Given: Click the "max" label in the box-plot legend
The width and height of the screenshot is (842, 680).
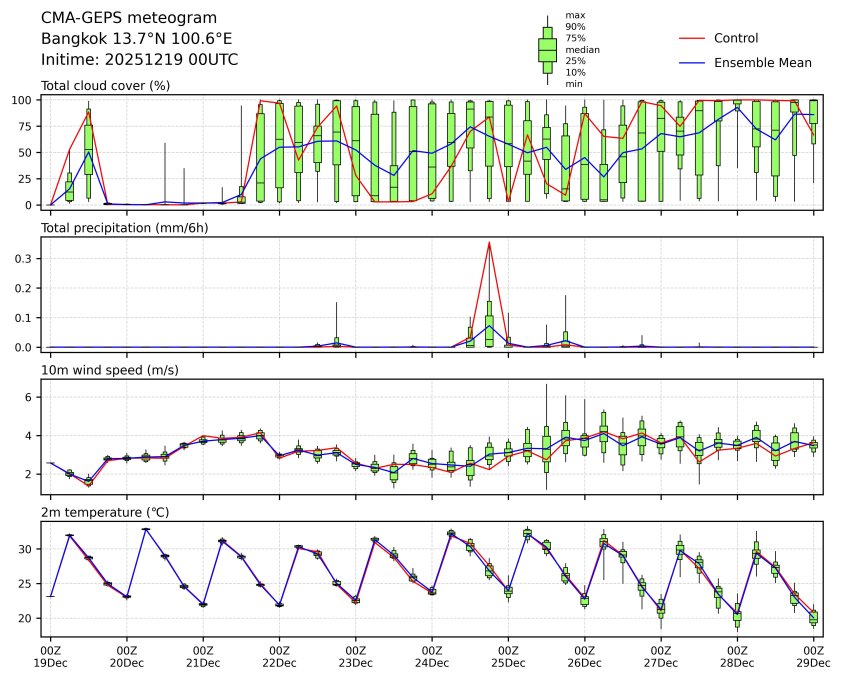Looking at the screenshot, I should click(x=574, y=15).
